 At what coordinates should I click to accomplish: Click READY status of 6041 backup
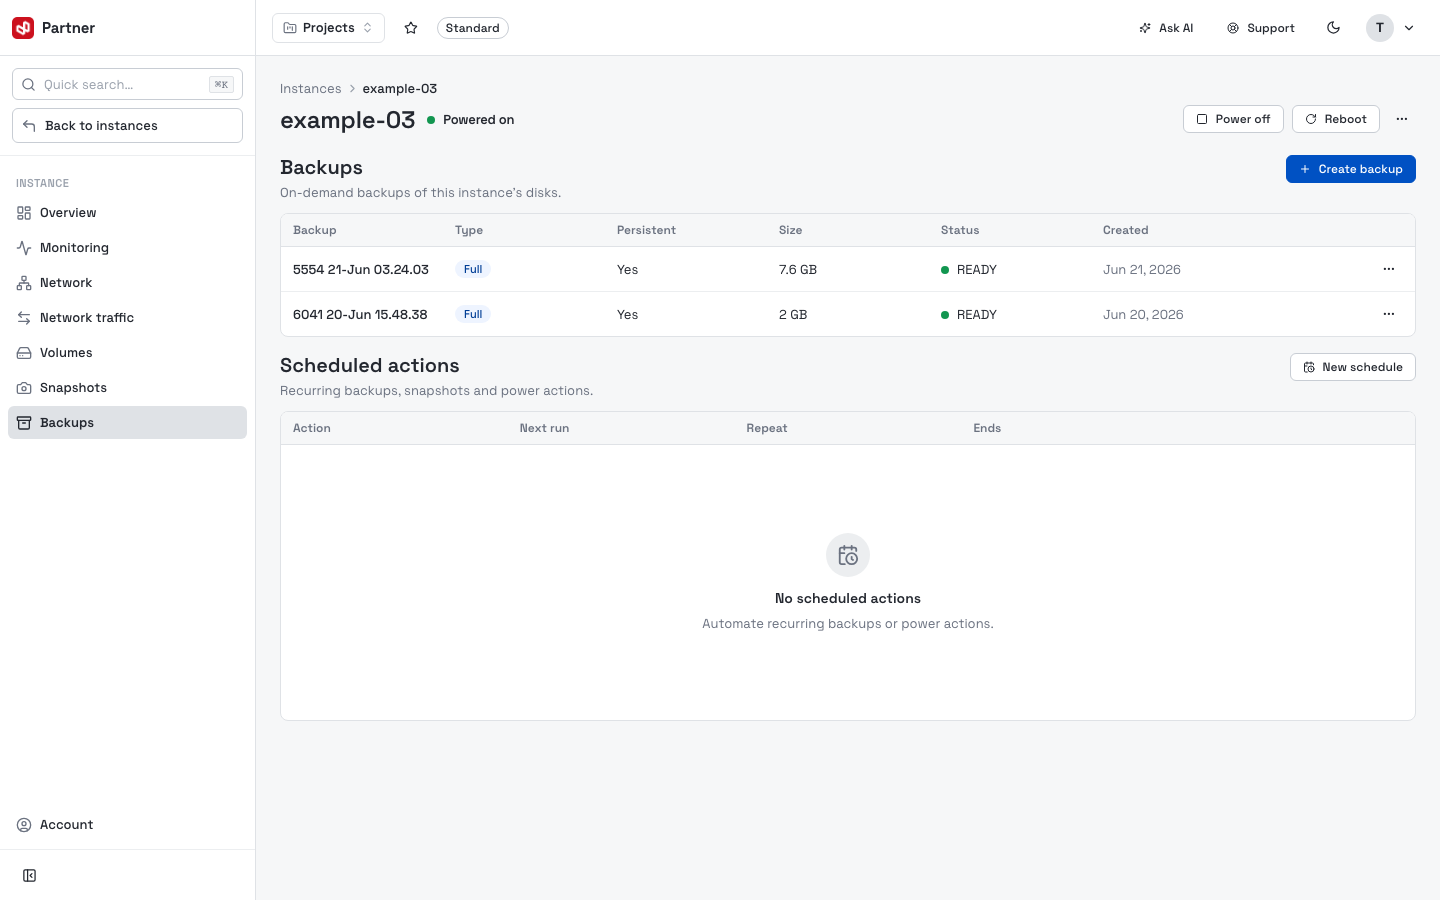[969, 314]
